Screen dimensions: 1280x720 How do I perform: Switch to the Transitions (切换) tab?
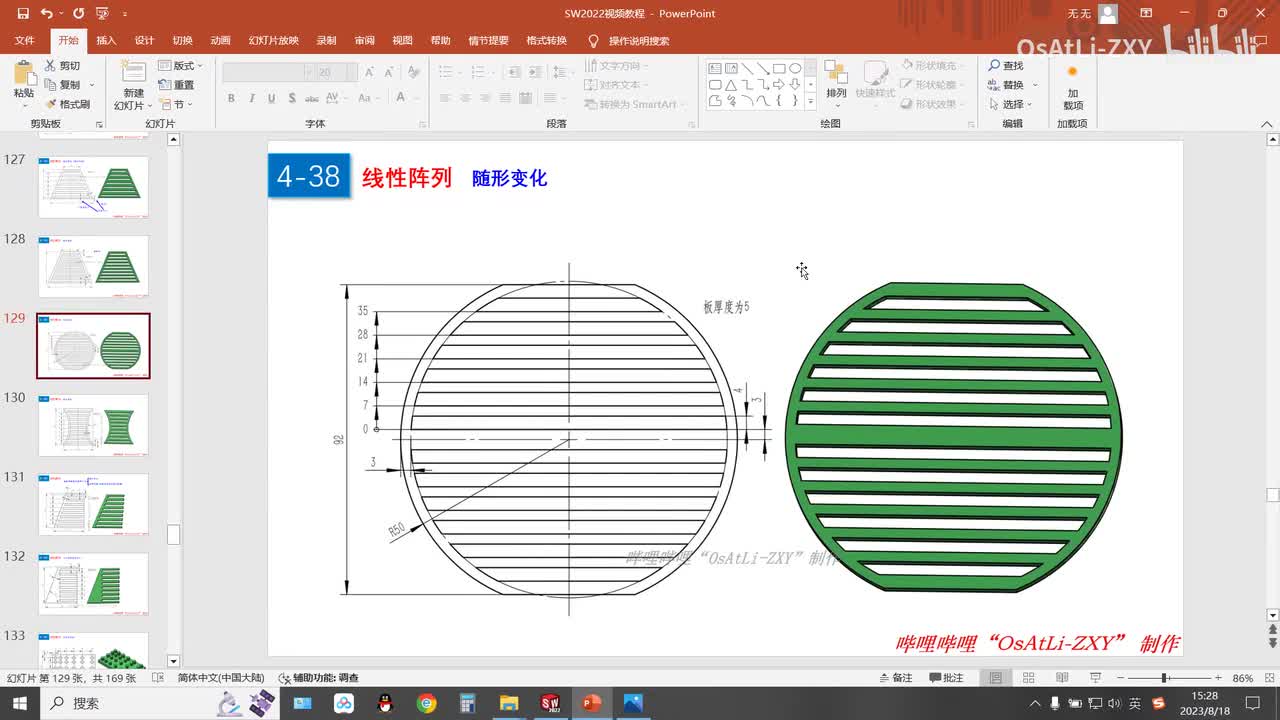(182, 41)
